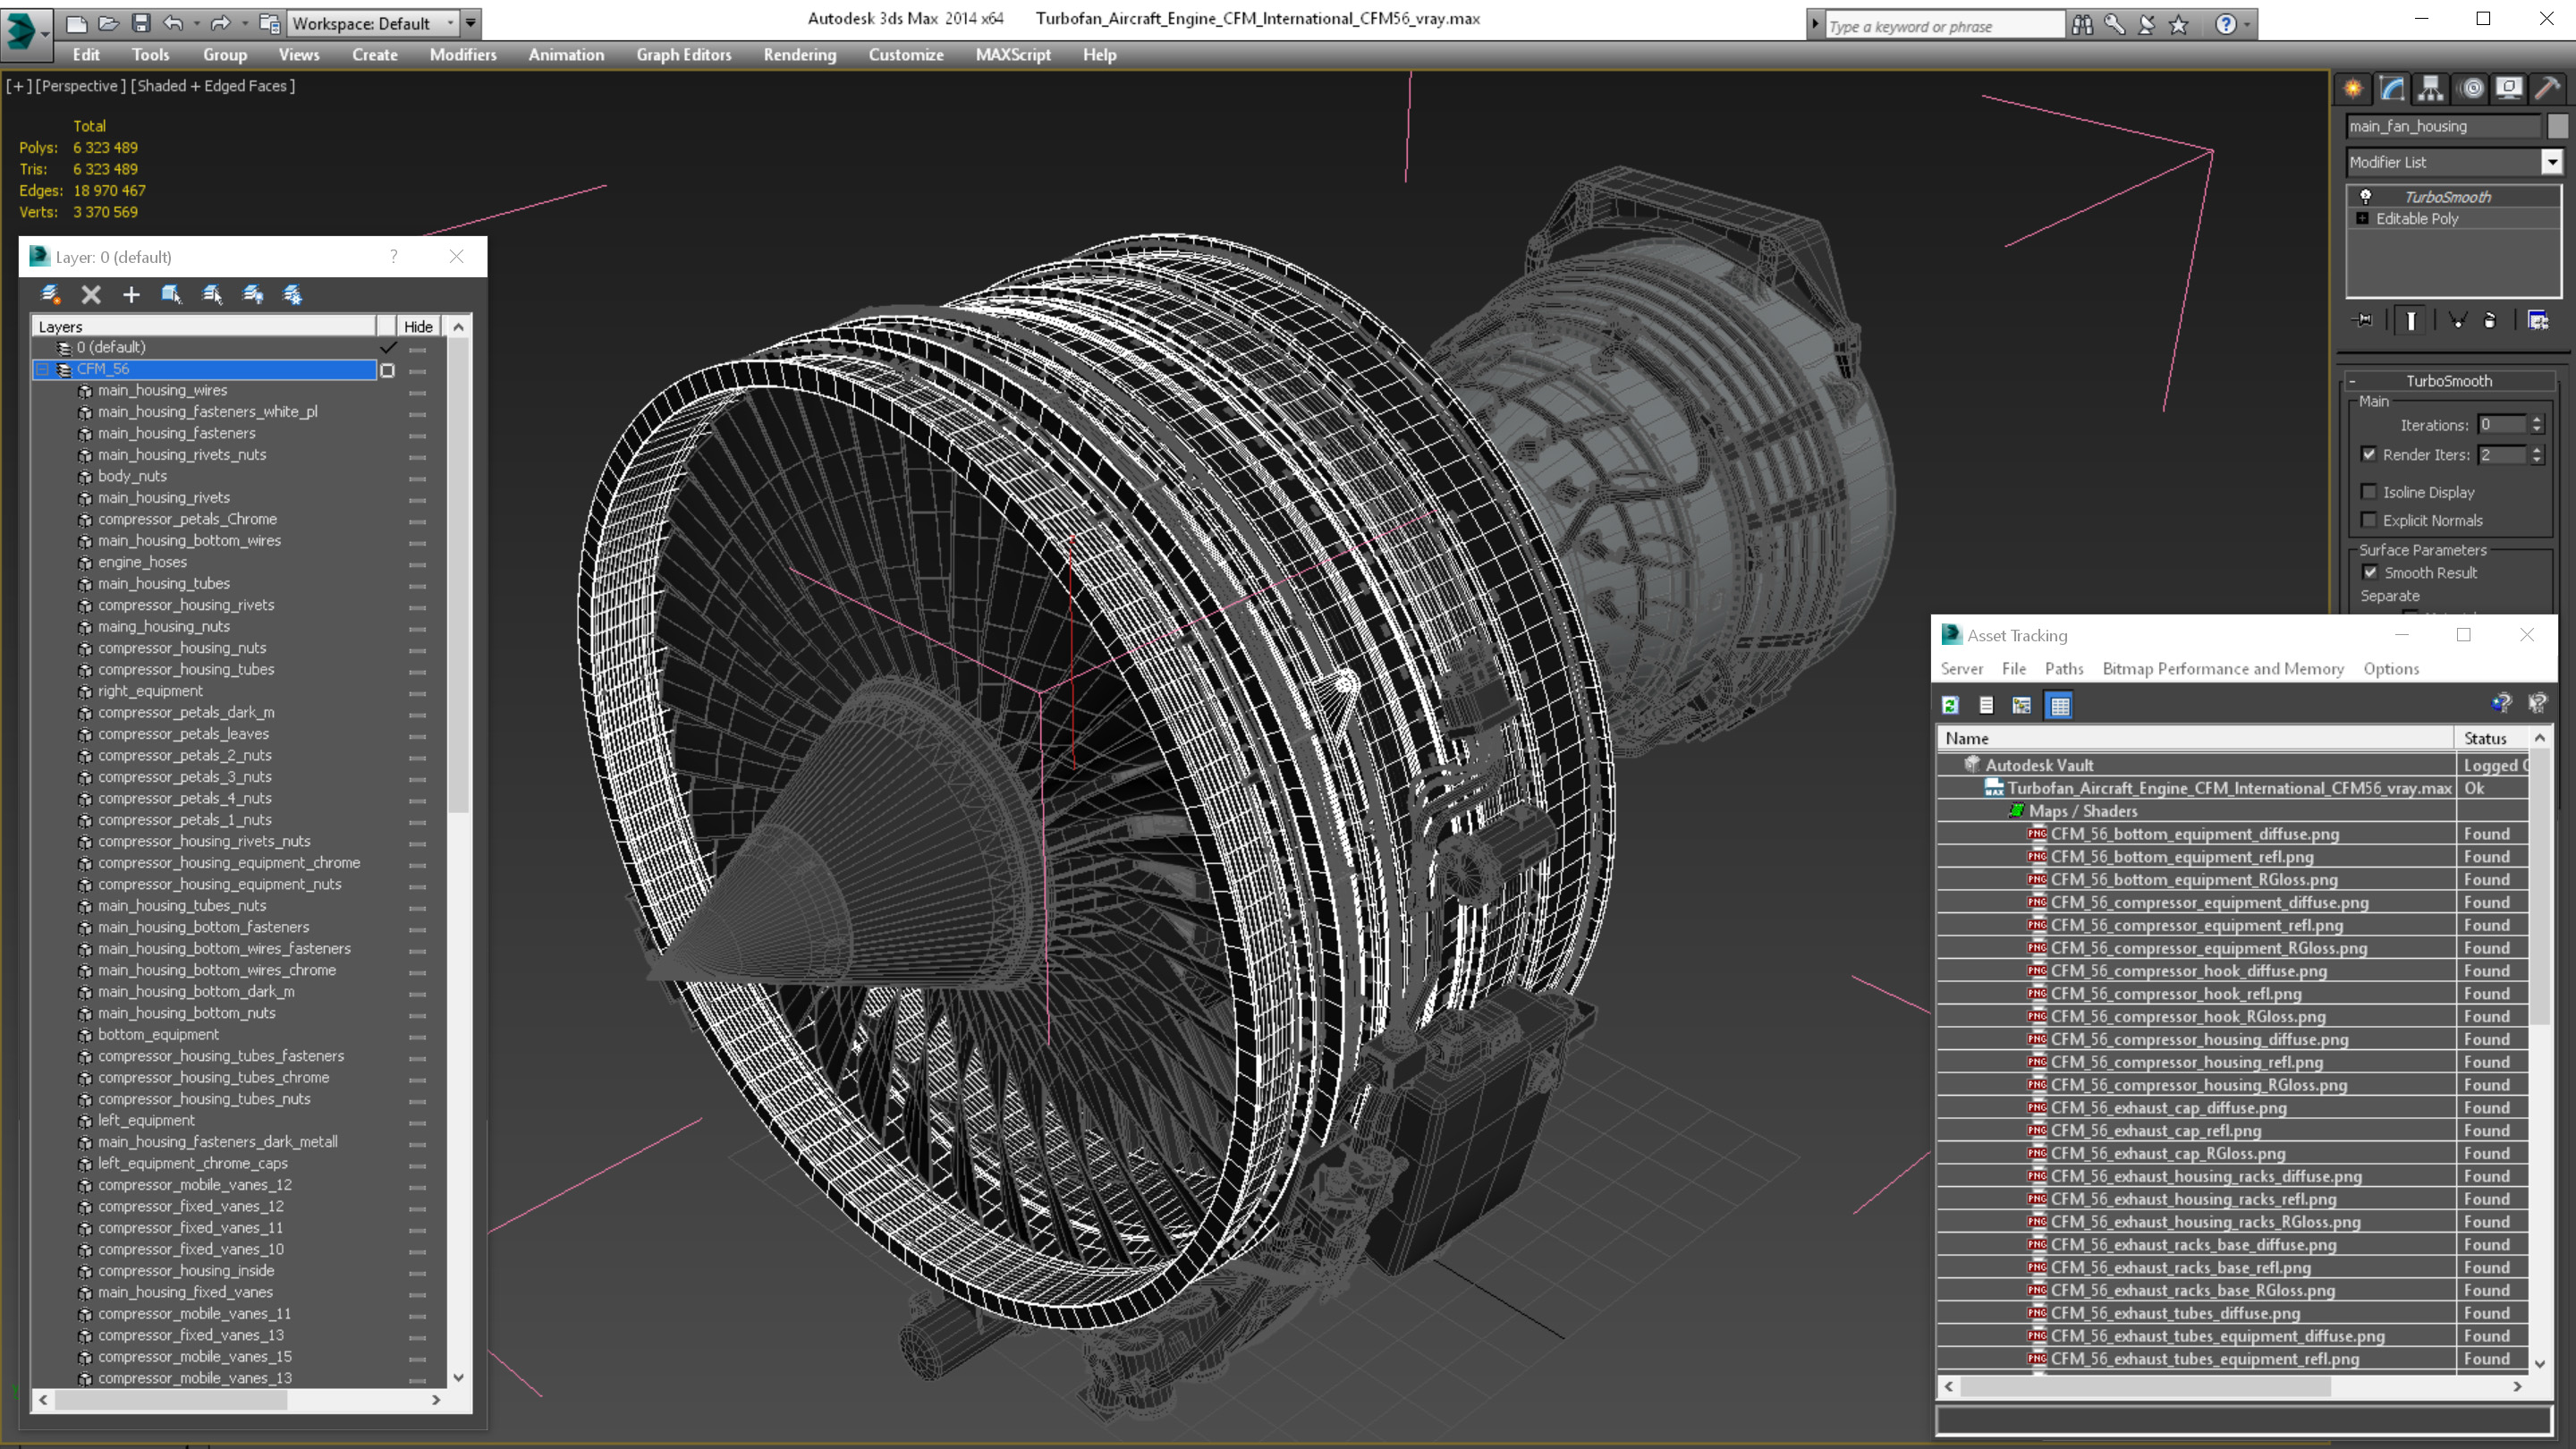The image size is (2576, 1449).
Task: Open the Modifiers menu
Action: (x=463, y=55)
